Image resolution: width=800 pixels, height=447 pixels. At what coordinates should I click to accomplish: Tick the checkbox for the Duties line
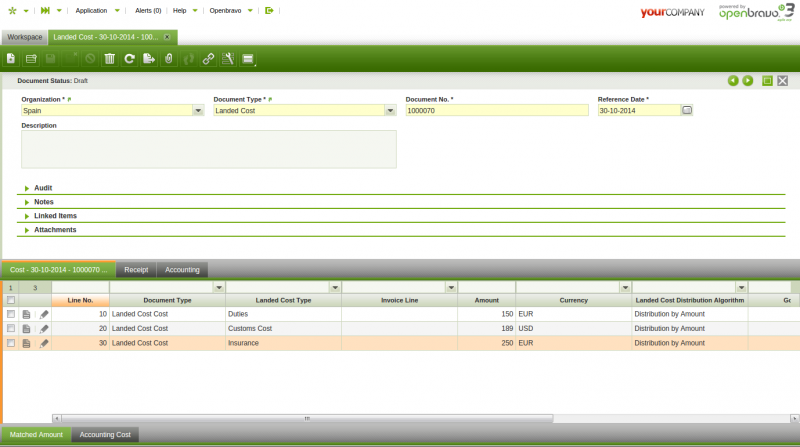point(11,314)
